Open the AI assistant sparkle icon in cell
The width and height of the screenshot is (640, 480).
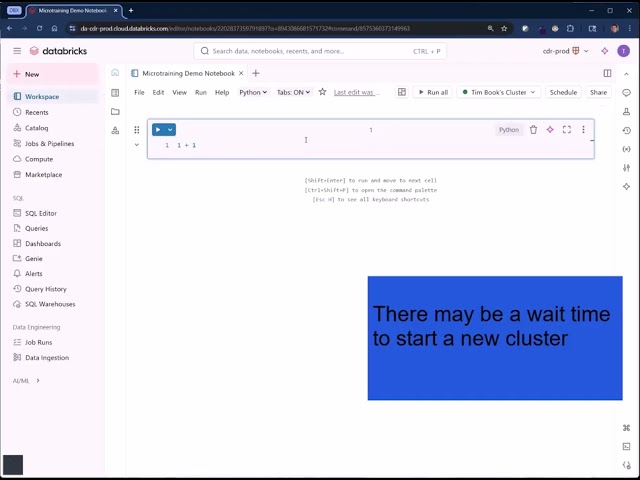pyautogui.click(x=550, y=130)
